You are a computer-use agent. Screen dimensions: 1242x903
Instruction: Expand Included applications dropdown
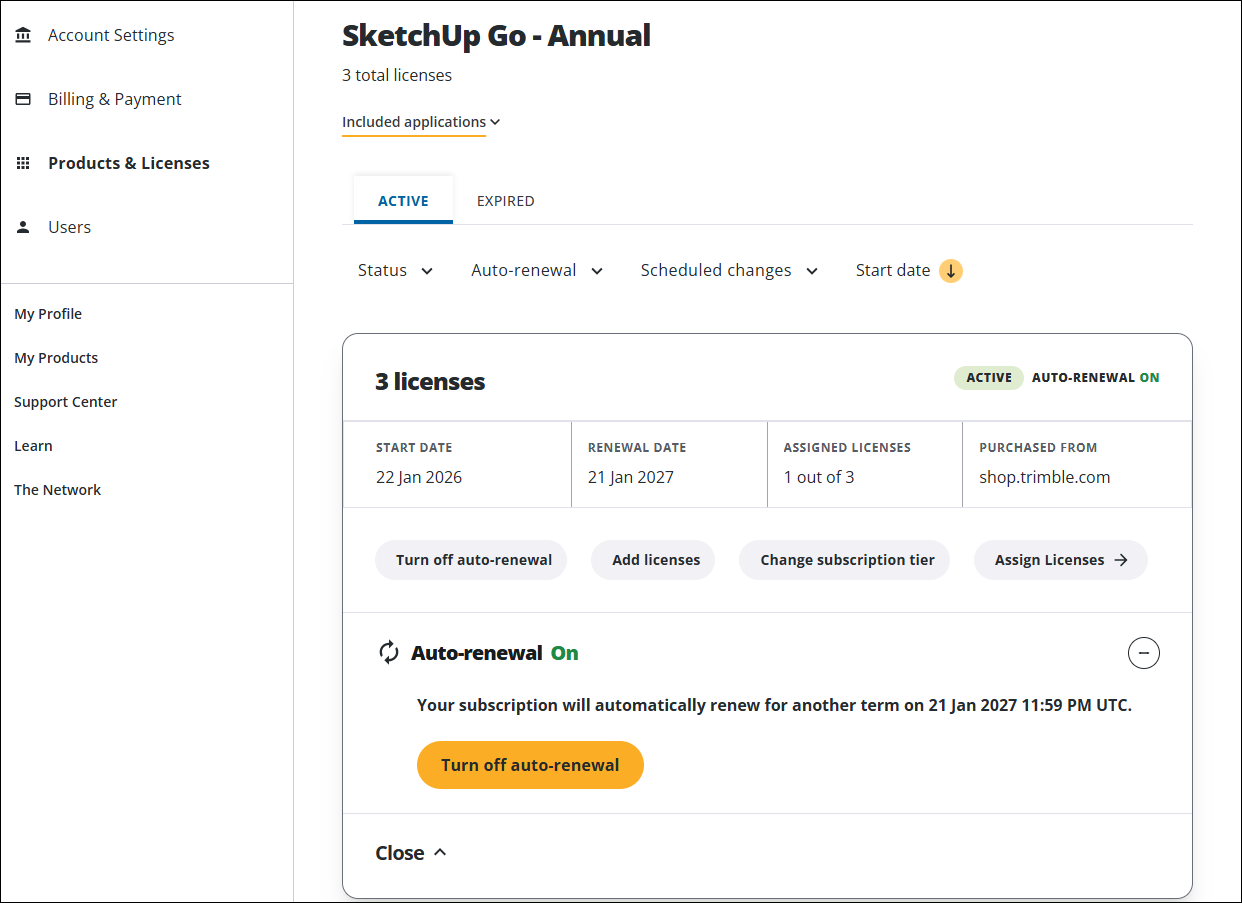point(421,122)
